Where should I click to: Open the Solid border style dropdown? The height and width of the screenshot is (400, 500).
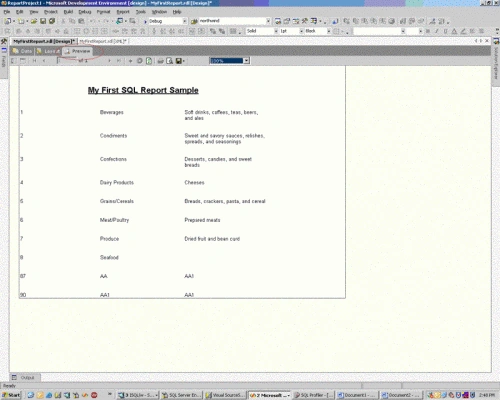click(276, 31)
